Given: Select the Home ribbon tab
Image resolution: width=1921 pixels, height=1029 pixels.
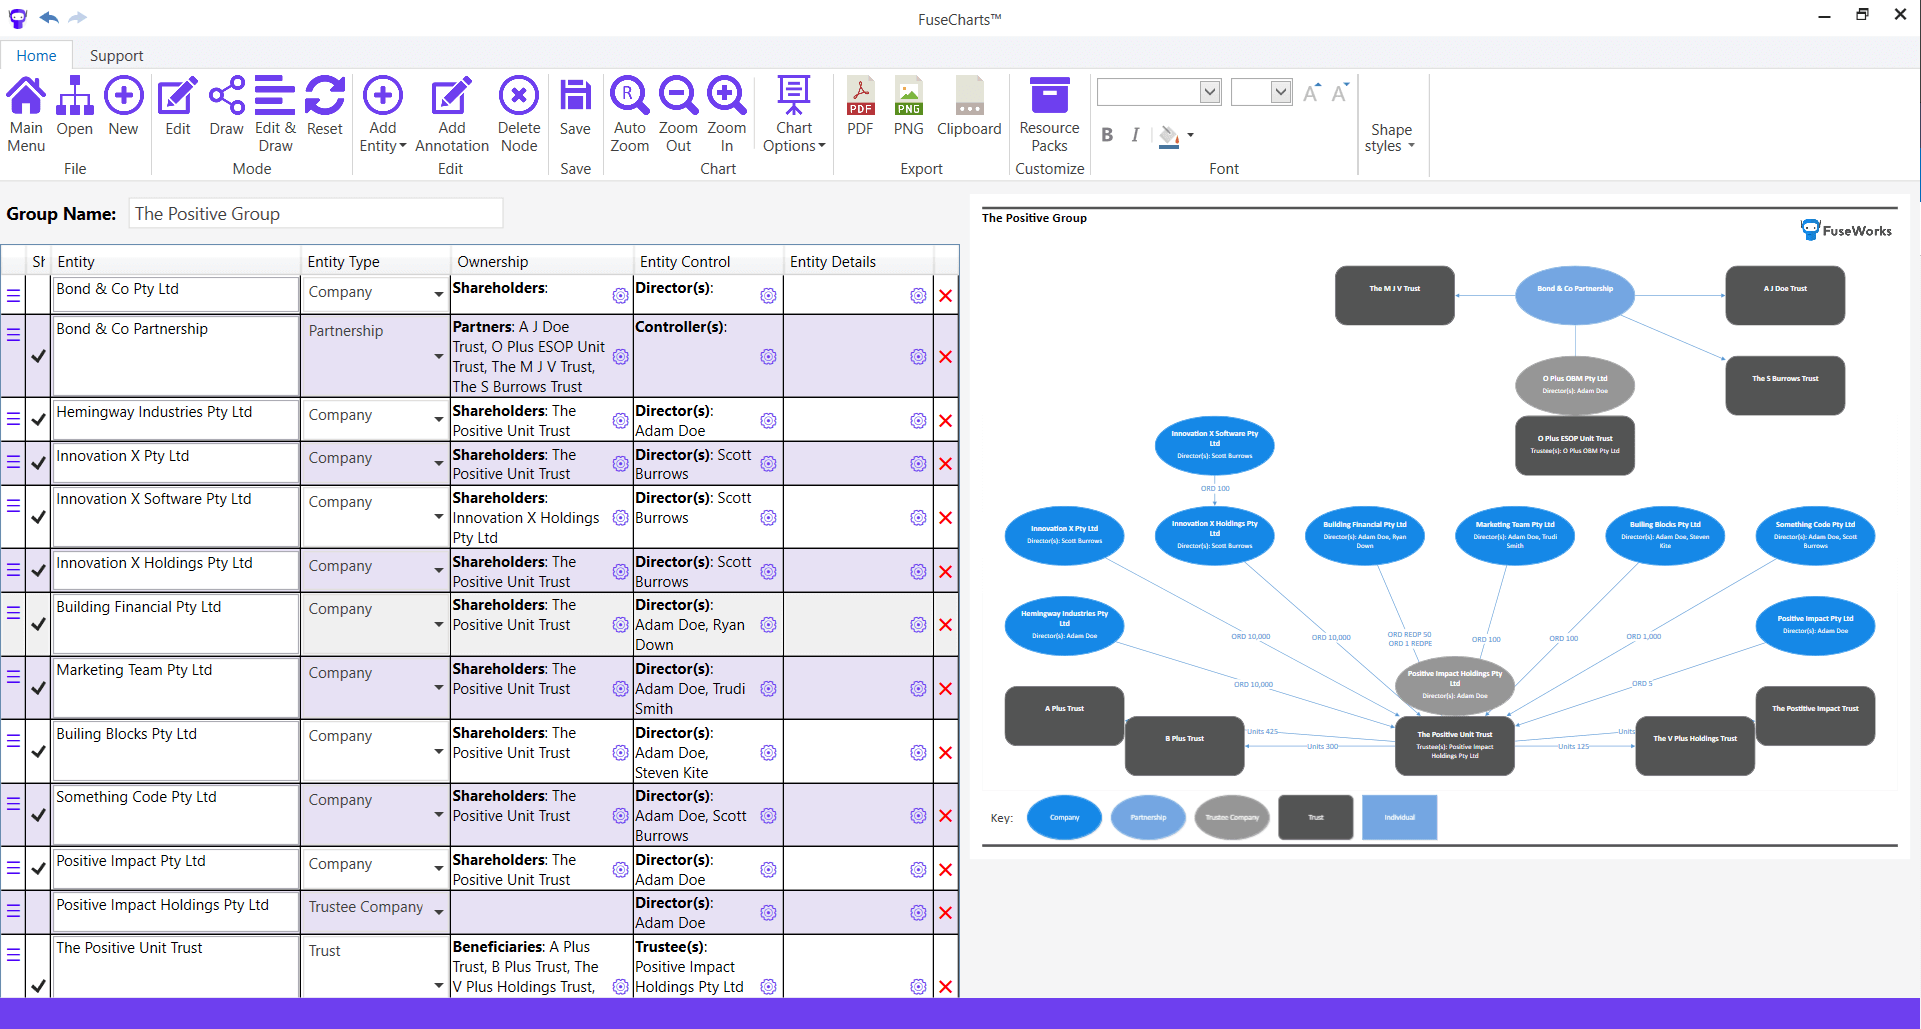Looking at the screenshot, I should (36, 56).
